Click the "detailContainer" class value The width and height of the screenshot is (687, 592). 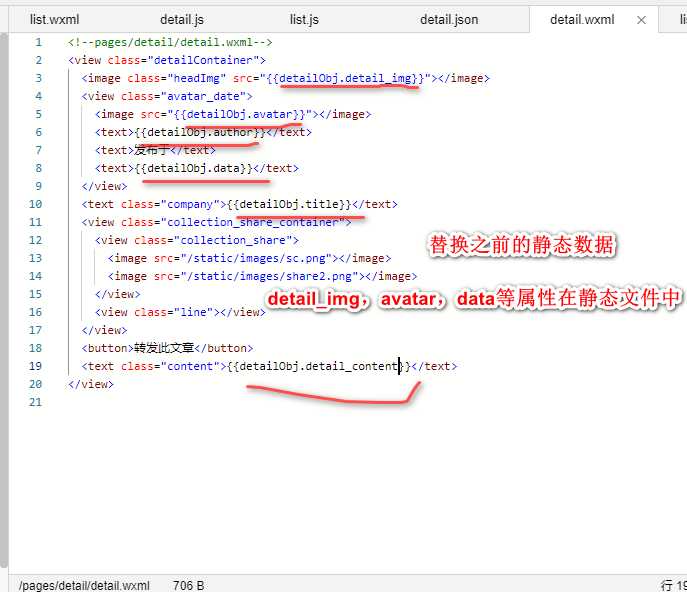204,60
